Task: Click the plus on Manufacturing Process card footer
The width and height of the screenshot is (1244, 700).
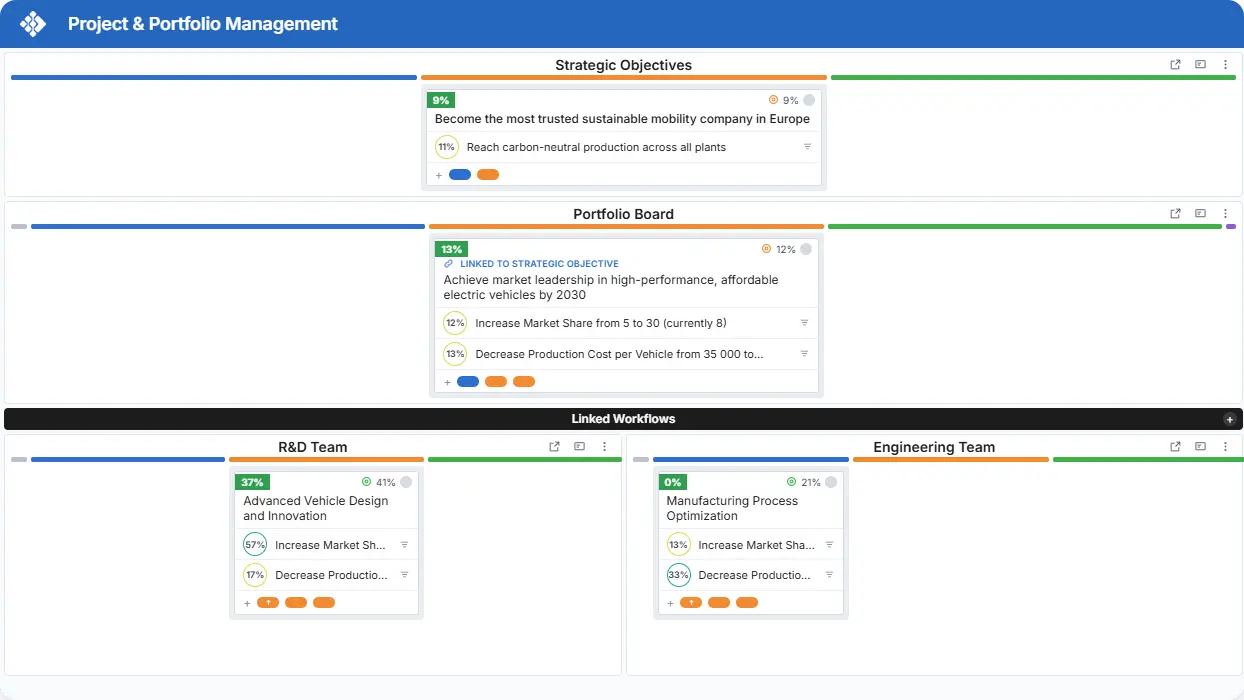Action: pyautogui.click(x=670, y=603)
